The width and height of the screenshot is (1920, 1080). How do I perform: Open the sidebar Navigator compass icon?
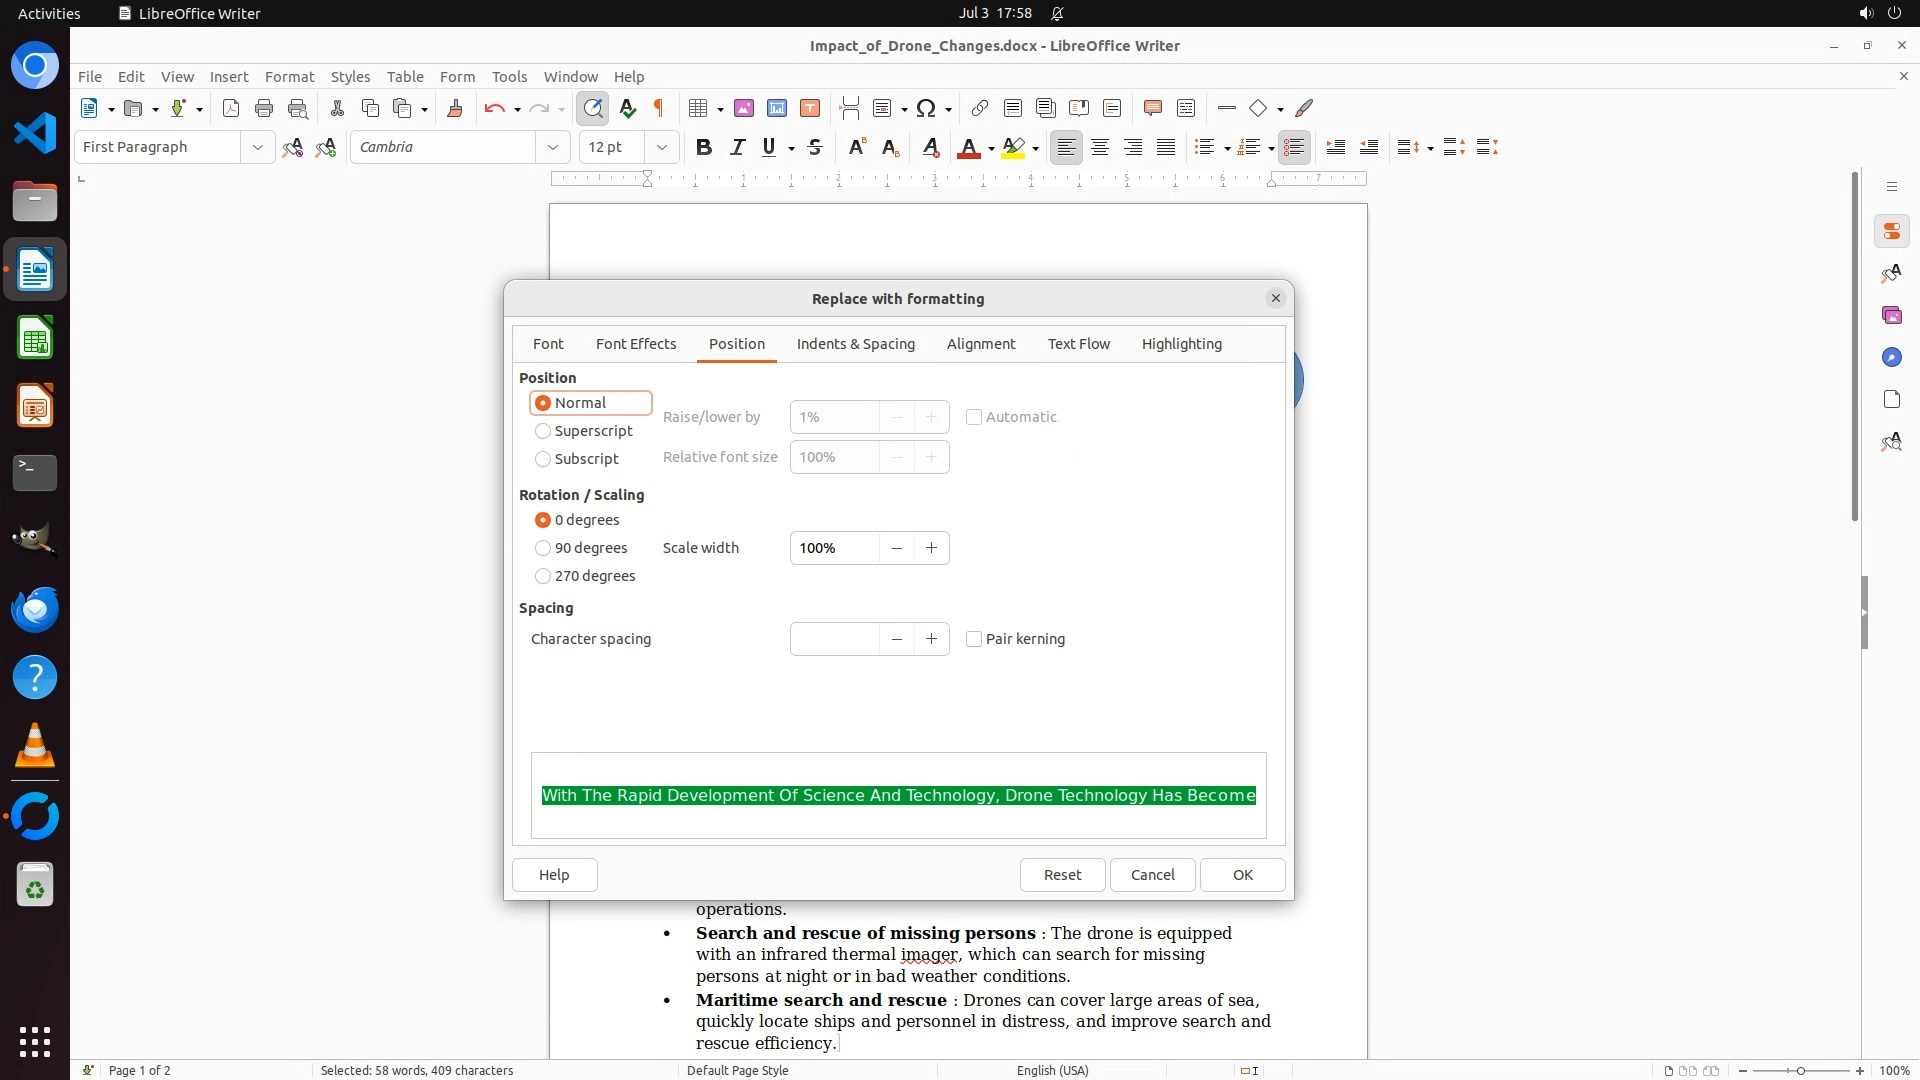coord(1891,357)
